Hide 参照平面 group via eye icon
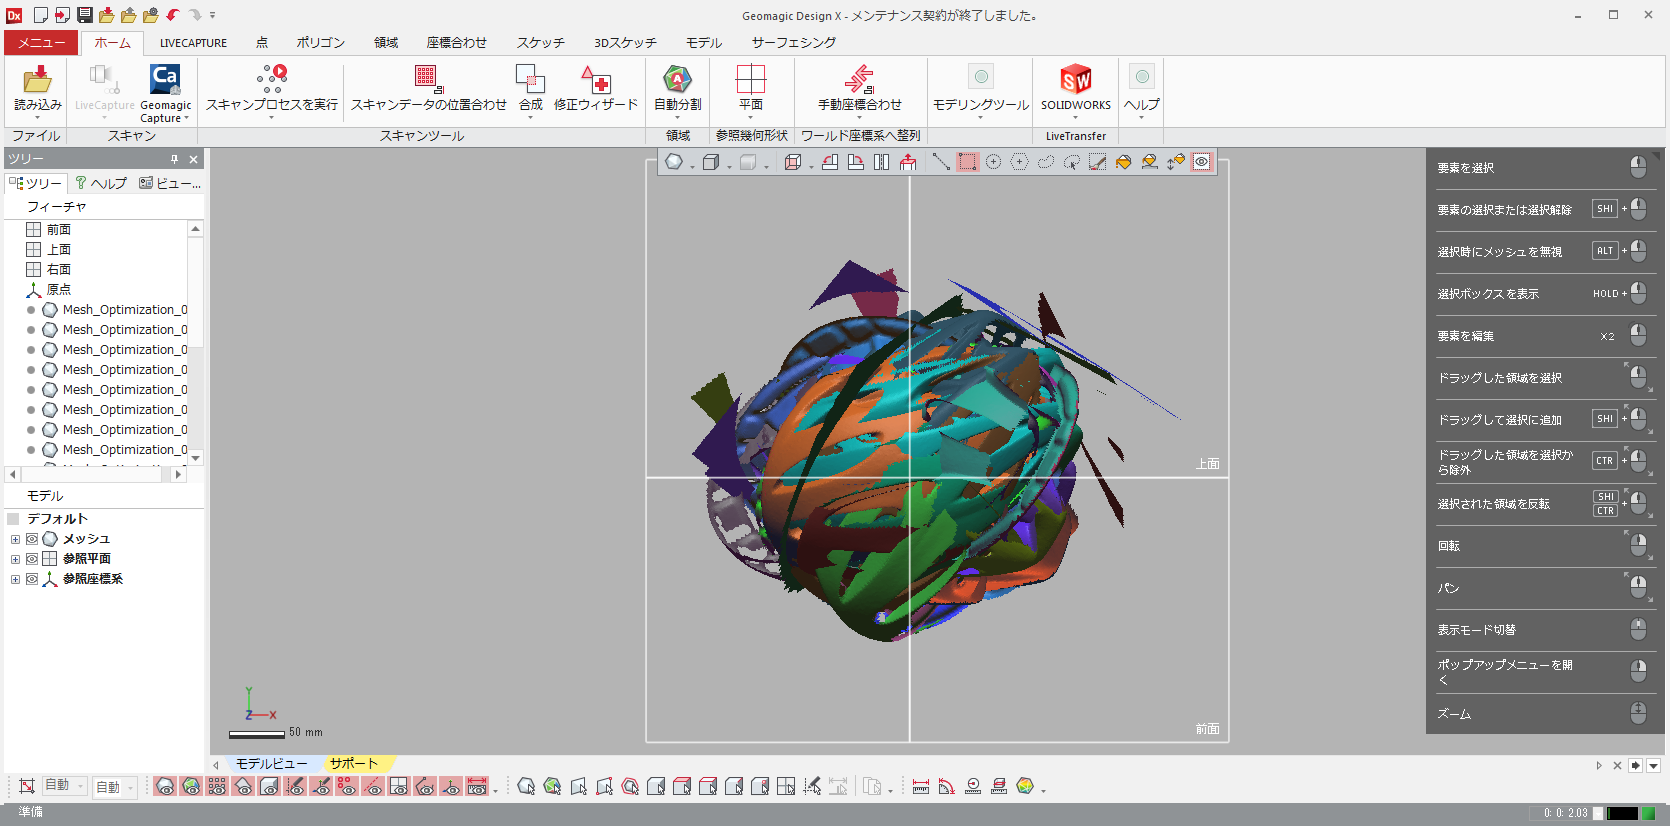The height and width of the screenshot is (826, 1670). pos(32,559)
